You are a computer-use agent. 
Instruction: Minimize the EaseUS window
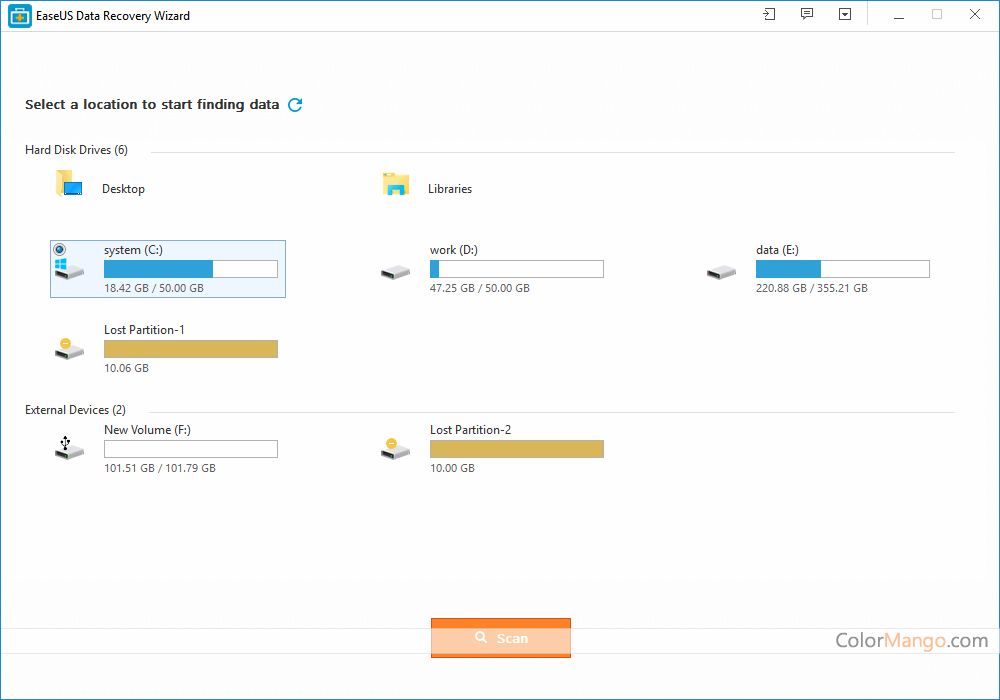pos(899,15)
